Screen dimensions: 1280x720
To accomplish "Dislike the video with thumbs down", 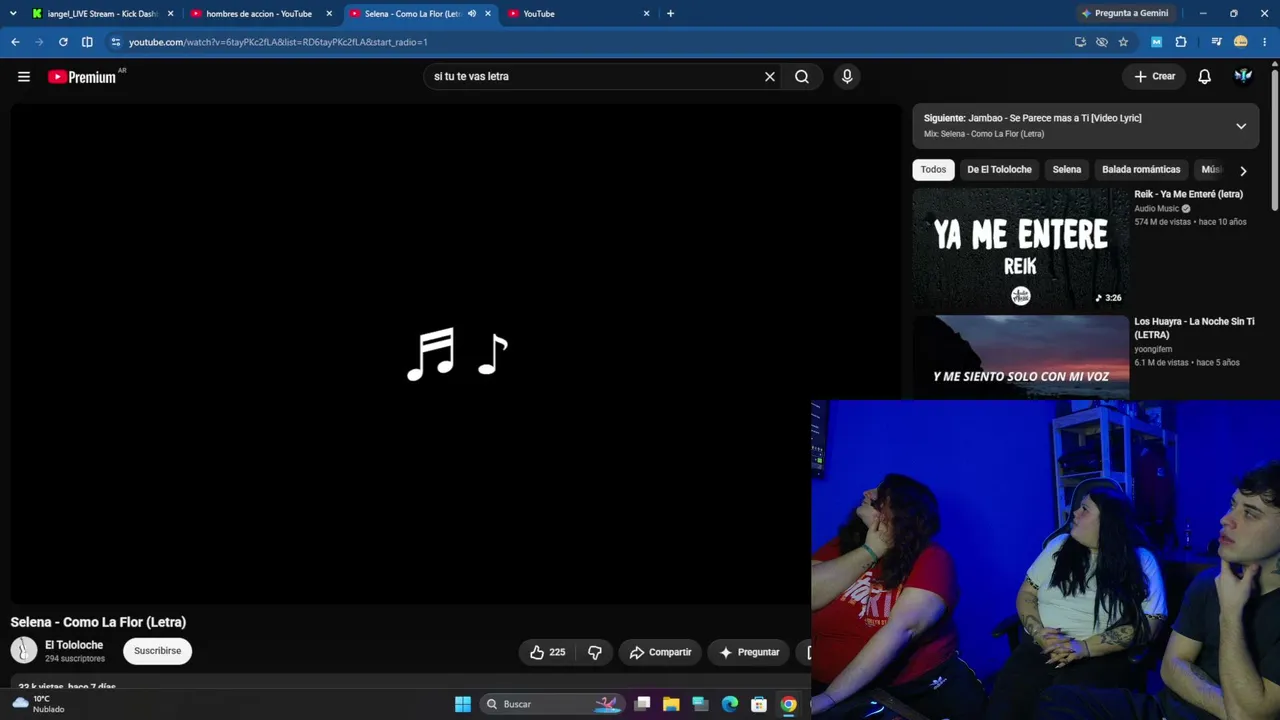I will pyautogui.click(x=595, y=652).
